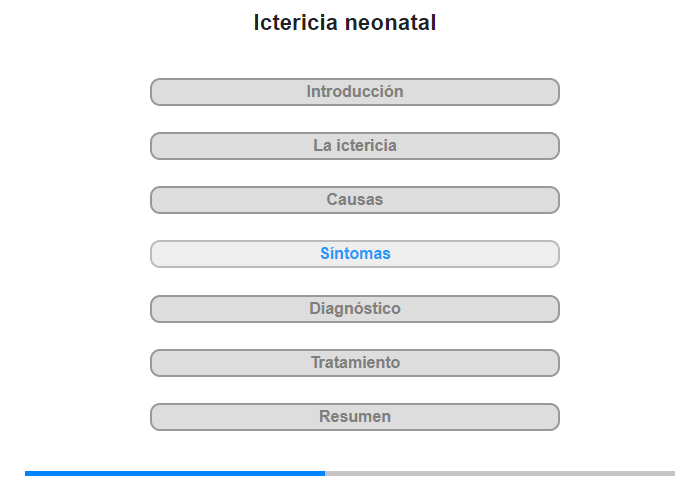Choose the Causas chapter entry

pyautogui.click(x=354, y=200)
